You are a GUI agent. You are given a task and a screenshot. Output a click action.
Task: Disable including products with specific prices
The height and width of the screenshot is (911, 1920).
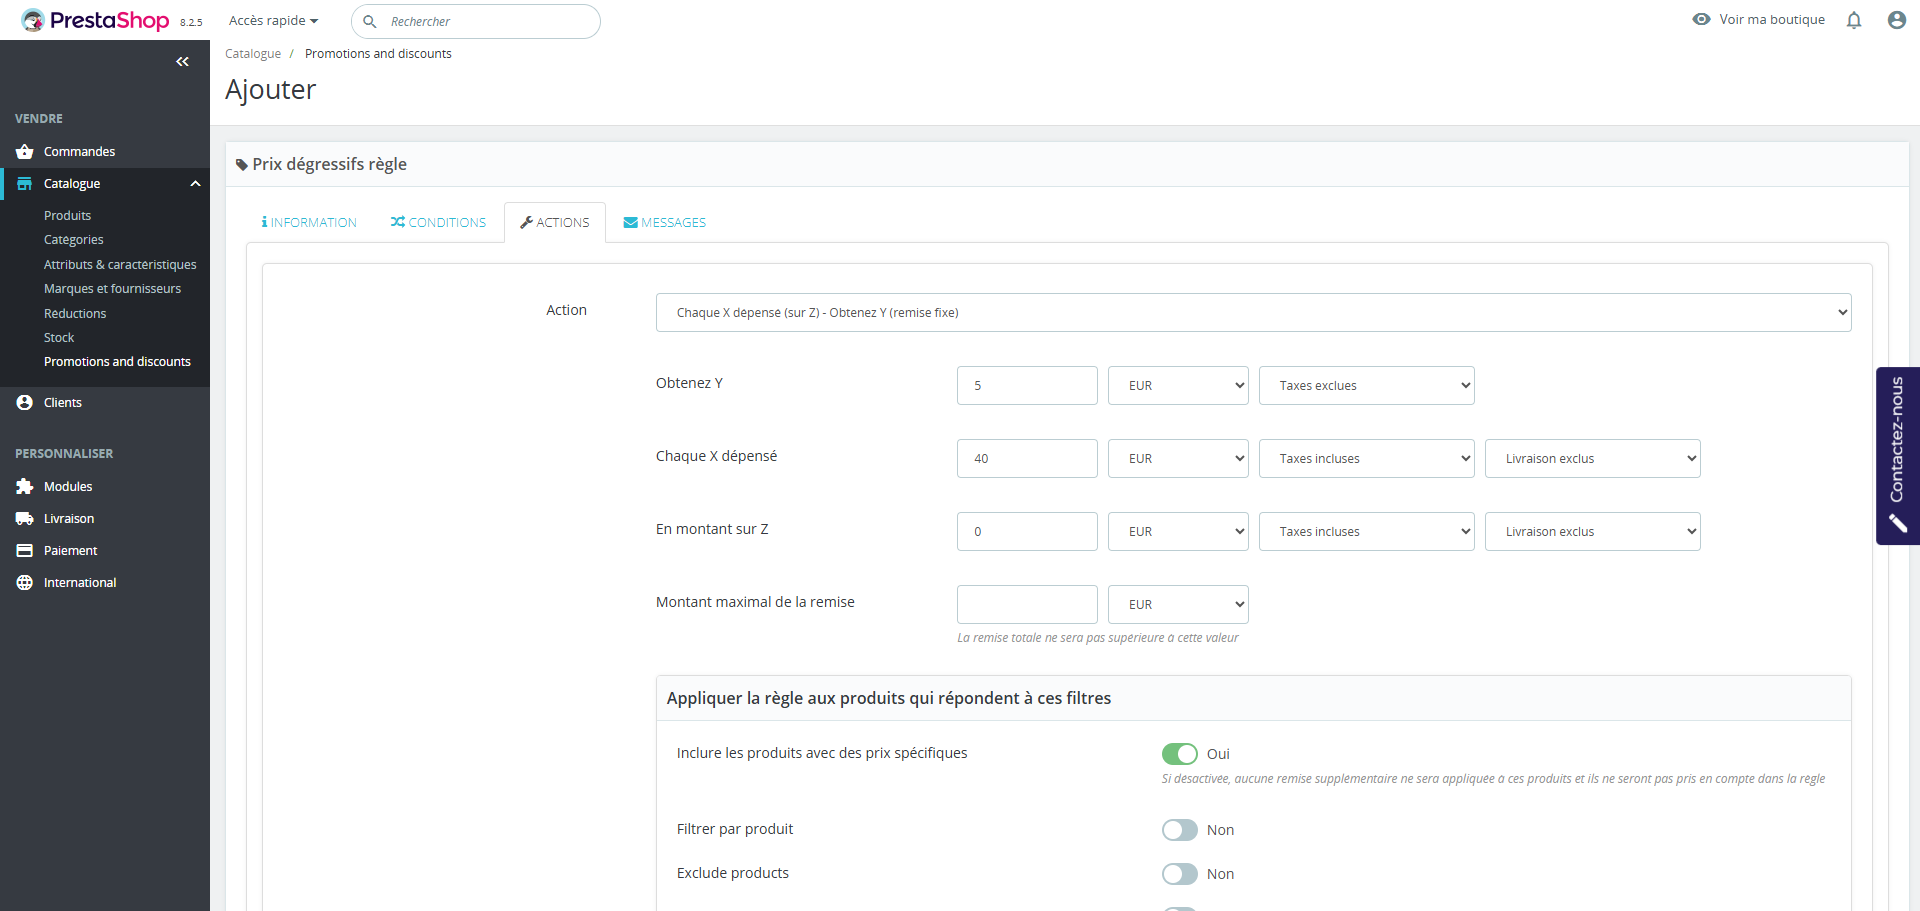point(1179,754)
